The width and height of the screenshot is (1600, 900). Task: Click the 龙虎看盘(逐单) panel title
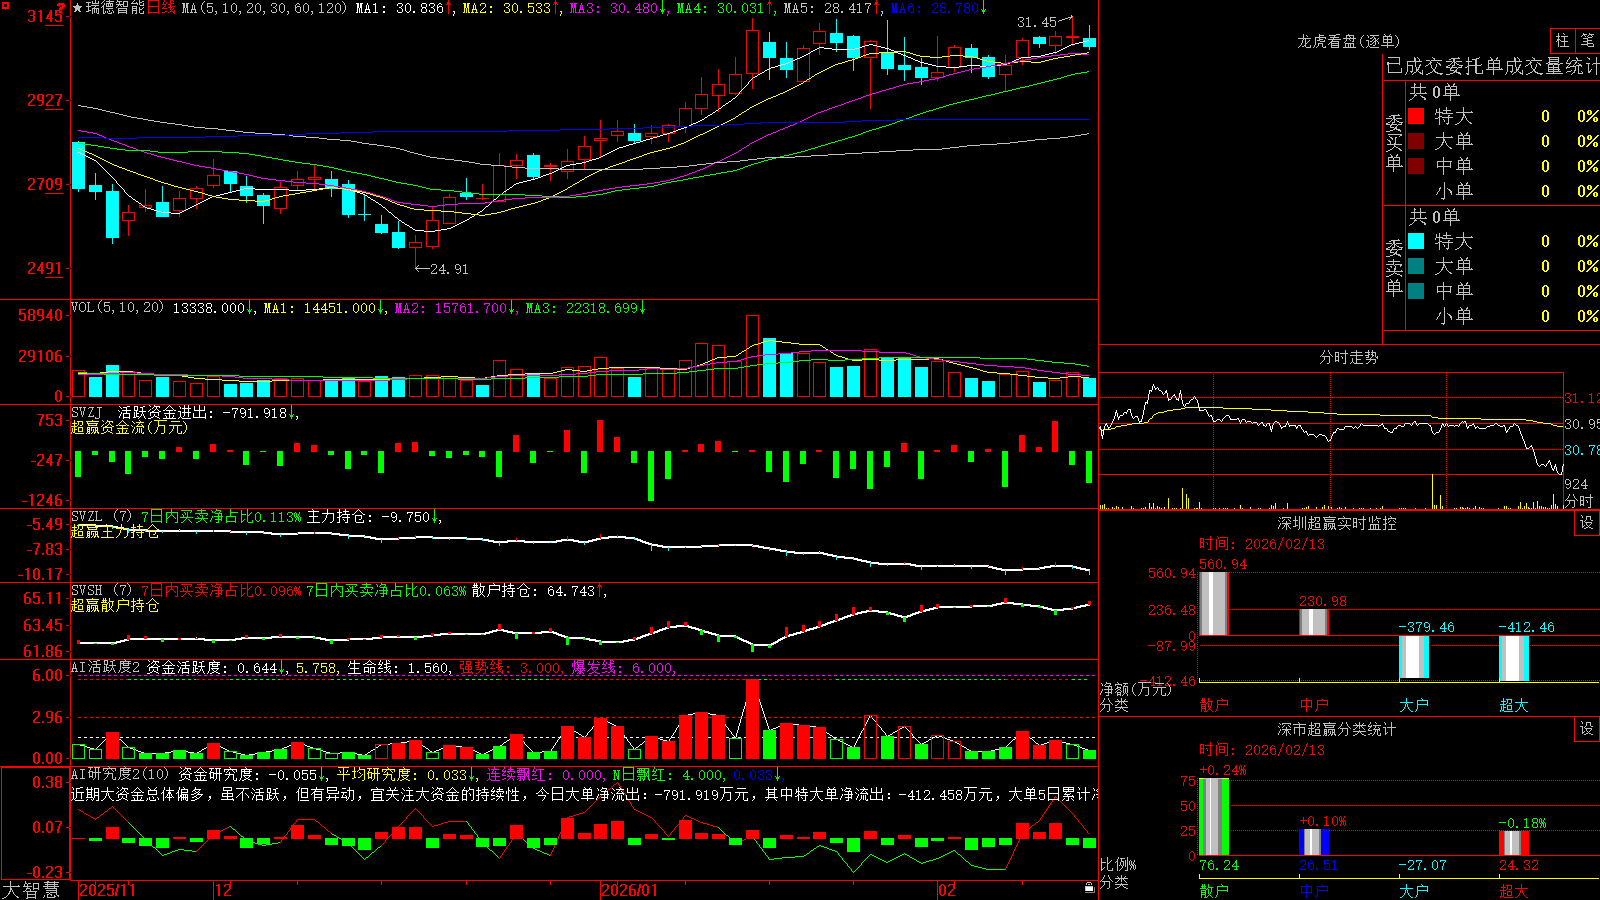(1348, 41)
